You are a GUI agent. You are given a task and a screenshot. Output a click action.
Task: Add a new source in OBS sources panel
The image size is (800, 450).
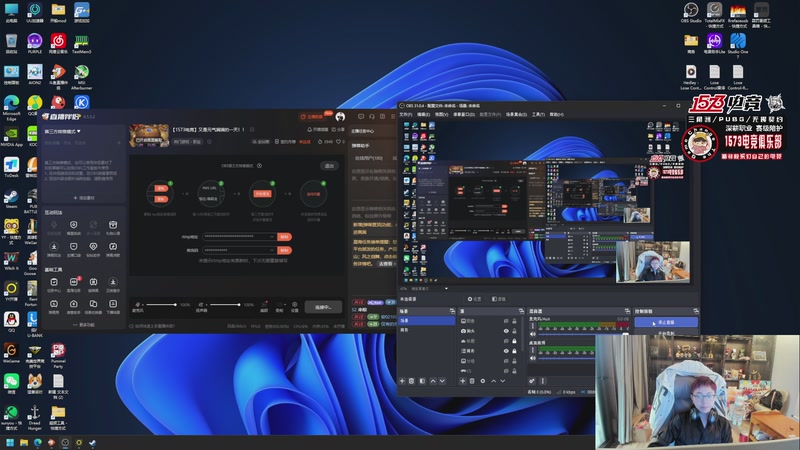463,381
